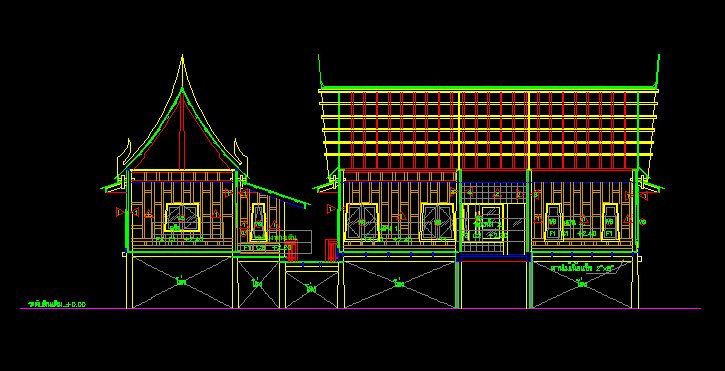Select the red triangle marker left of the gable house
The image size is (725, 371).
[120, 213]
